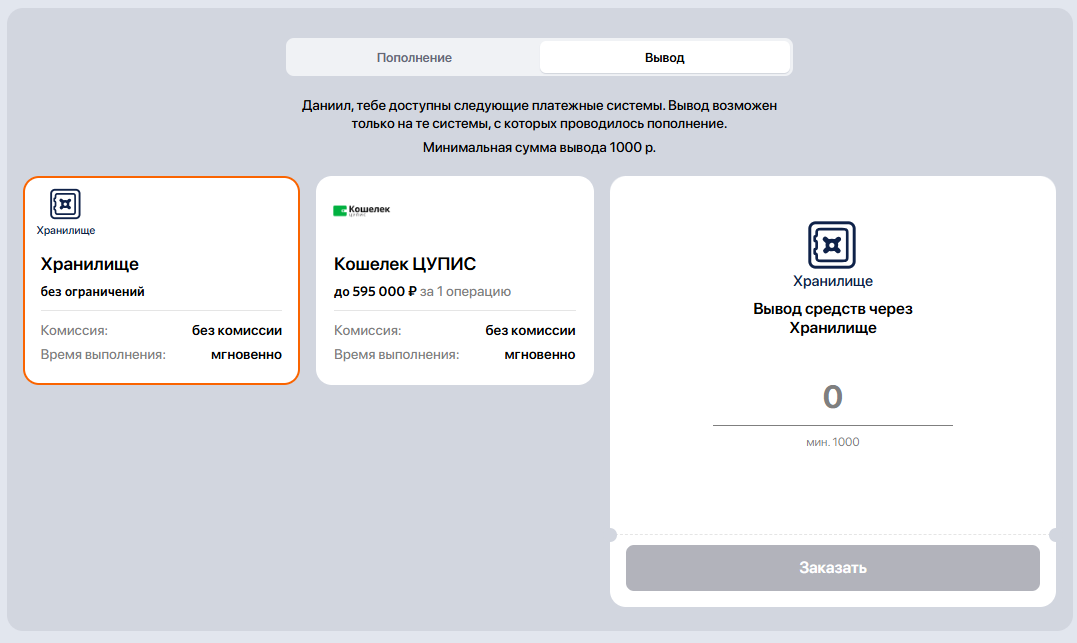Click the 'мин. 1000' hint below input
The width and height of the screenshot is (1077, 643).
tap(832, 442)
